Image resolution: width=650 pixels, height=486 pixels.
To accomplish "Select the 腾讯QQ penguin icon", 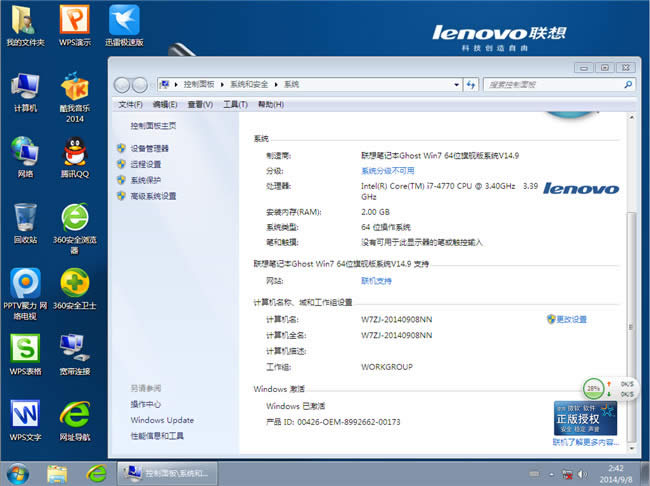I will coord(75,158).
